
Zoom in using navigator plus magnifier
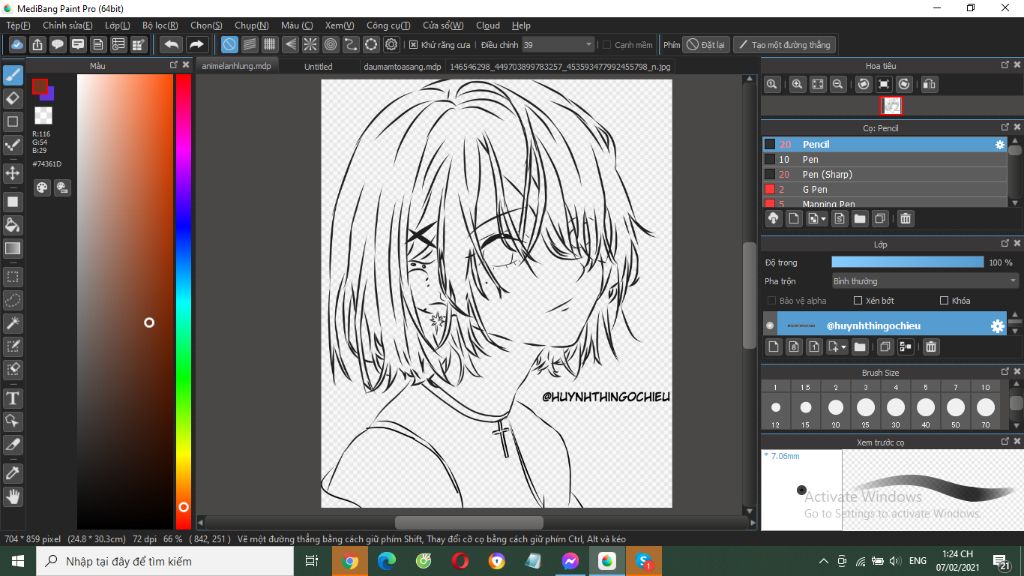point(797,84)
